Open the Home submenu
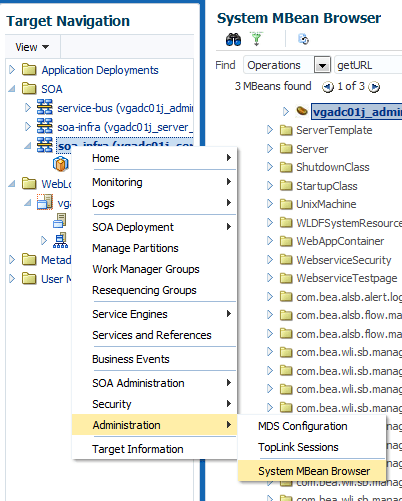Screen dimensions: 402x501 (x=154, y=158)
